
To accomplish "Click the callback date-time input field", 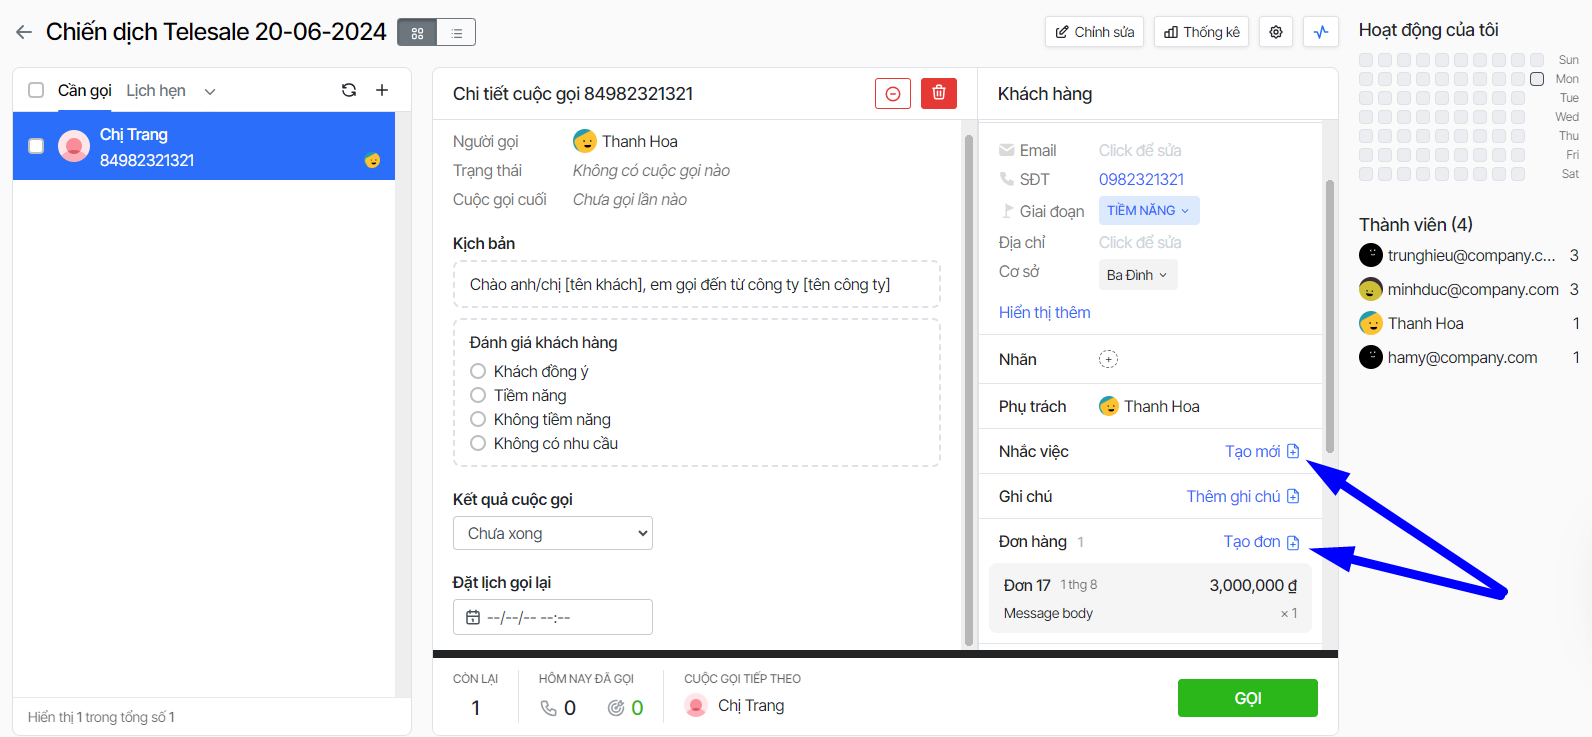I will (552, 617).
